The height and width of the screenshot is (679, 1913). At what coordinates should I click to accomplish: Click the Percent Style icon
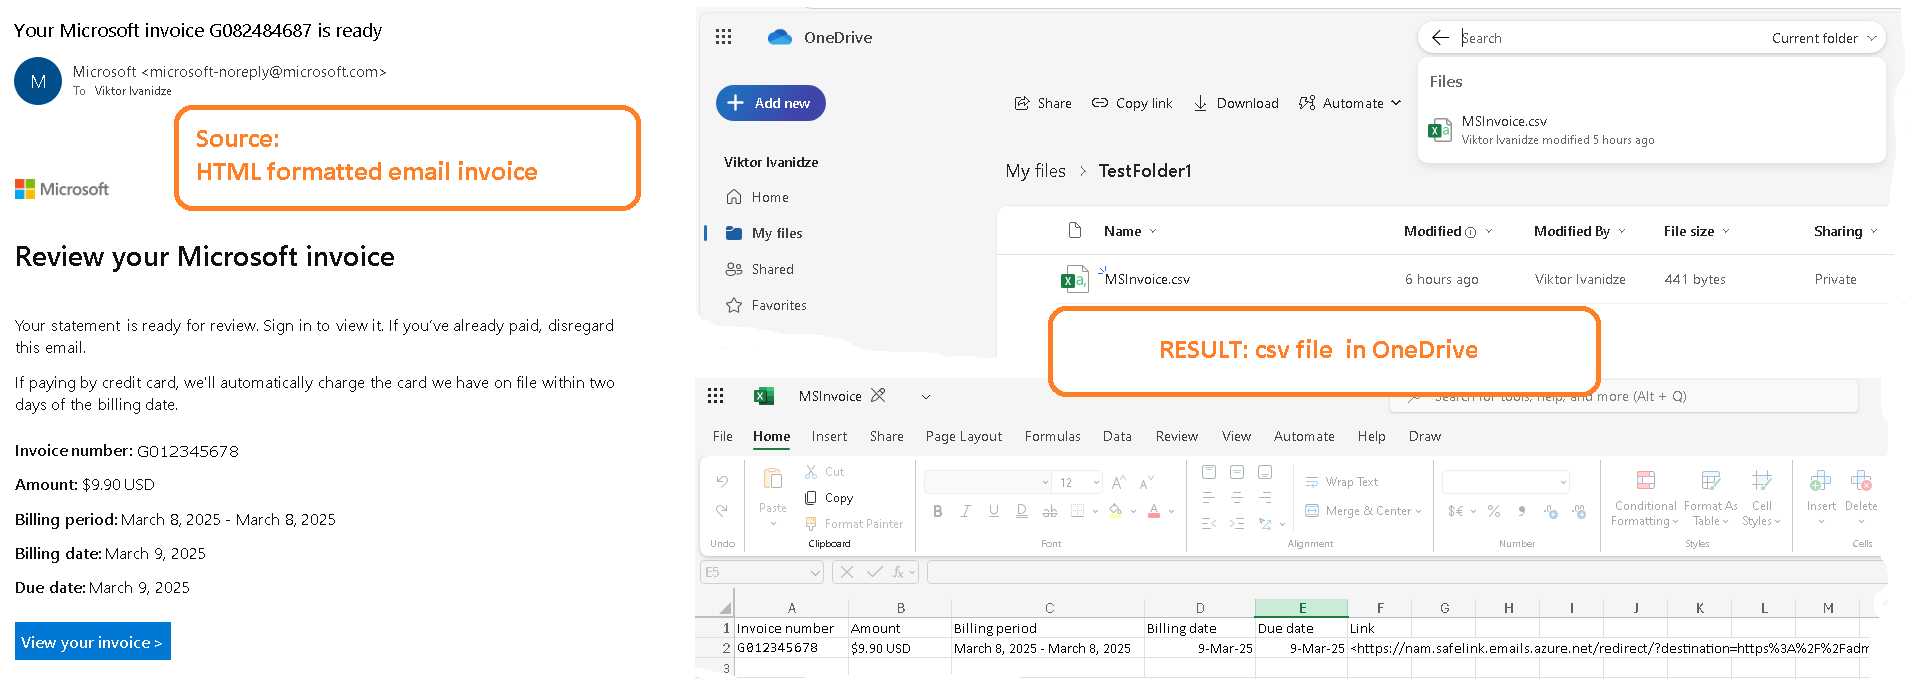(x=1494, y=511)
